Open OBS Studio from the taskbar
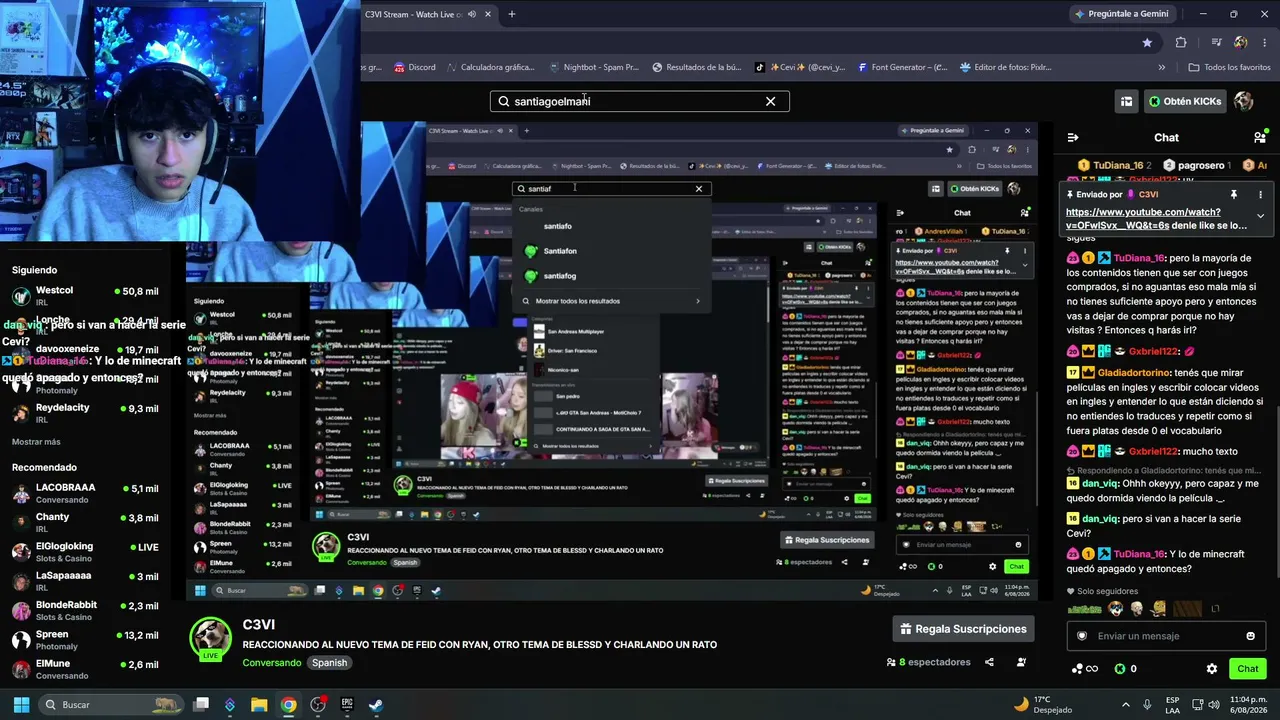1280x720 pixels. click(318, 705)
